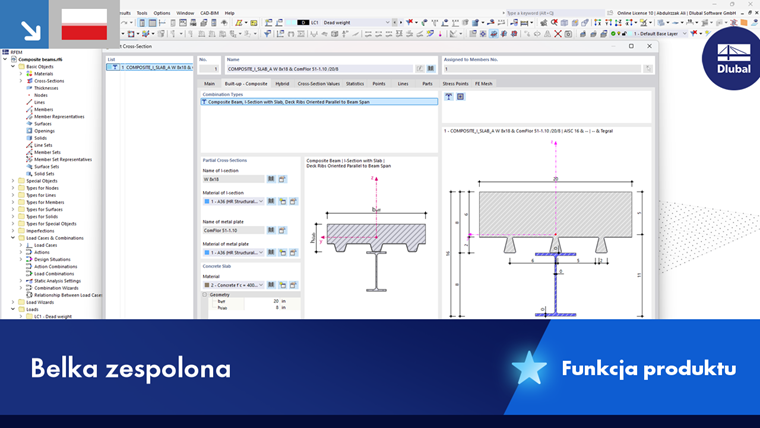760x428 pixels.
Task: Click the red X delete icon in toolbar
Action: [558, 34]
